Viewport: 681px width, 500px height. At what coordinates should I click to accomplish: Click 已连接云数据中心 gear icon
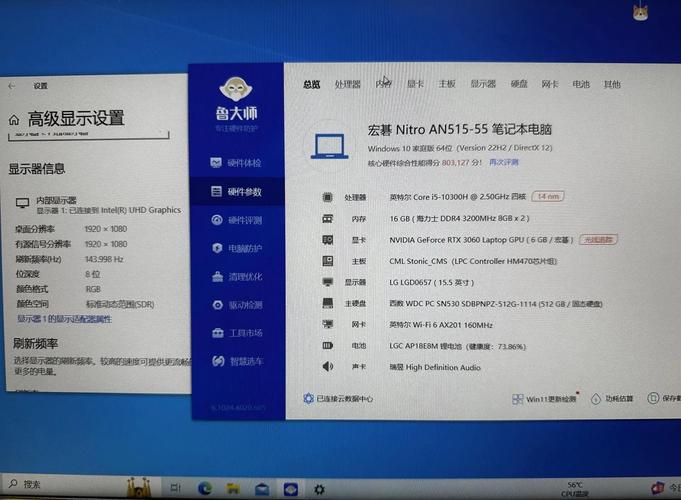[x=308, y=398]
